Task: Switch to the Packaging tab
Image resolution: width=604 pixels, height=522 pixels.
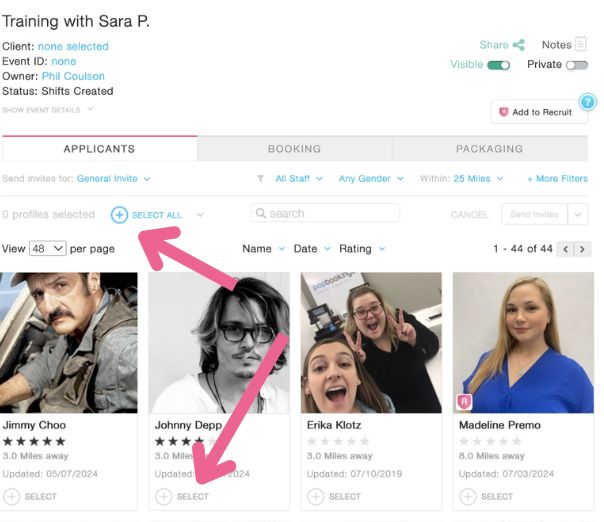Action: 489,149
